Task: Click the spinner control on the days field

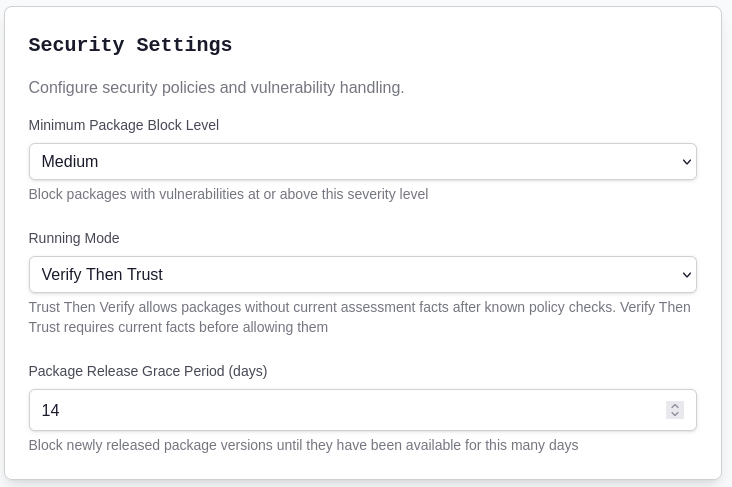Action: coord(675,410)
